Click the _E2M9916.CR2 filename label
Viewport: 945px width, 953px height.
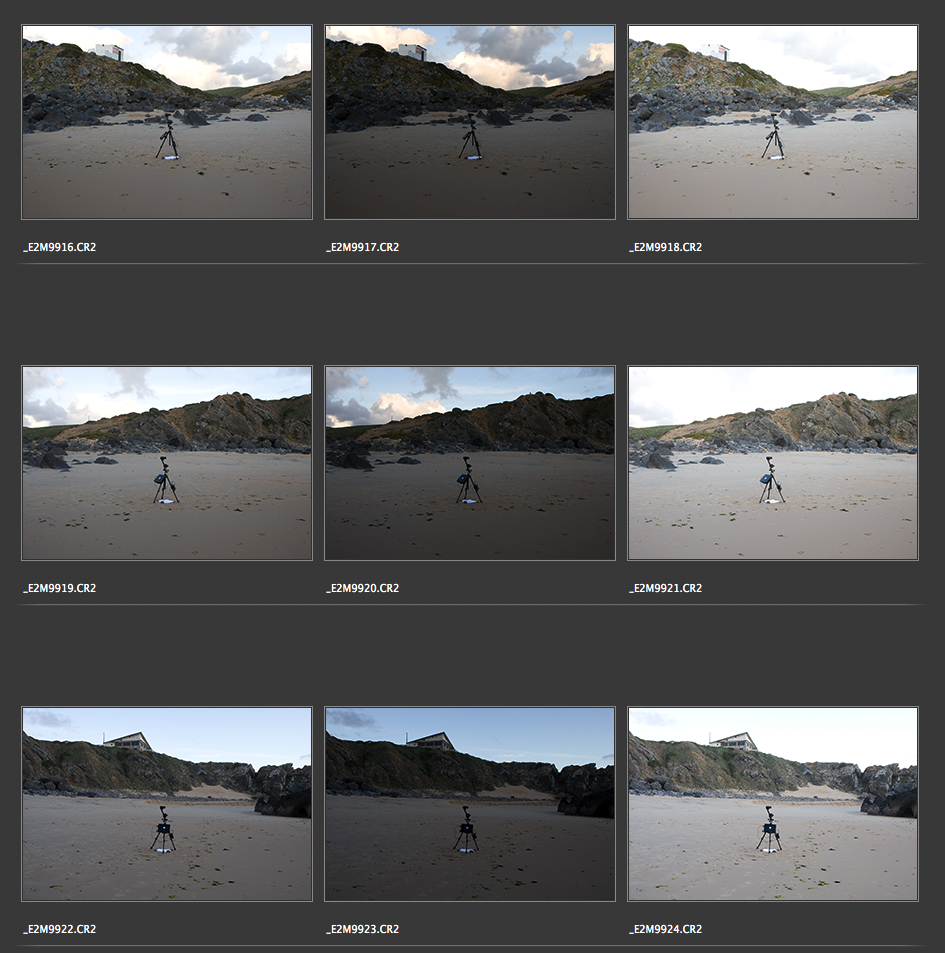pyautogui.click(x=60, y=247)
